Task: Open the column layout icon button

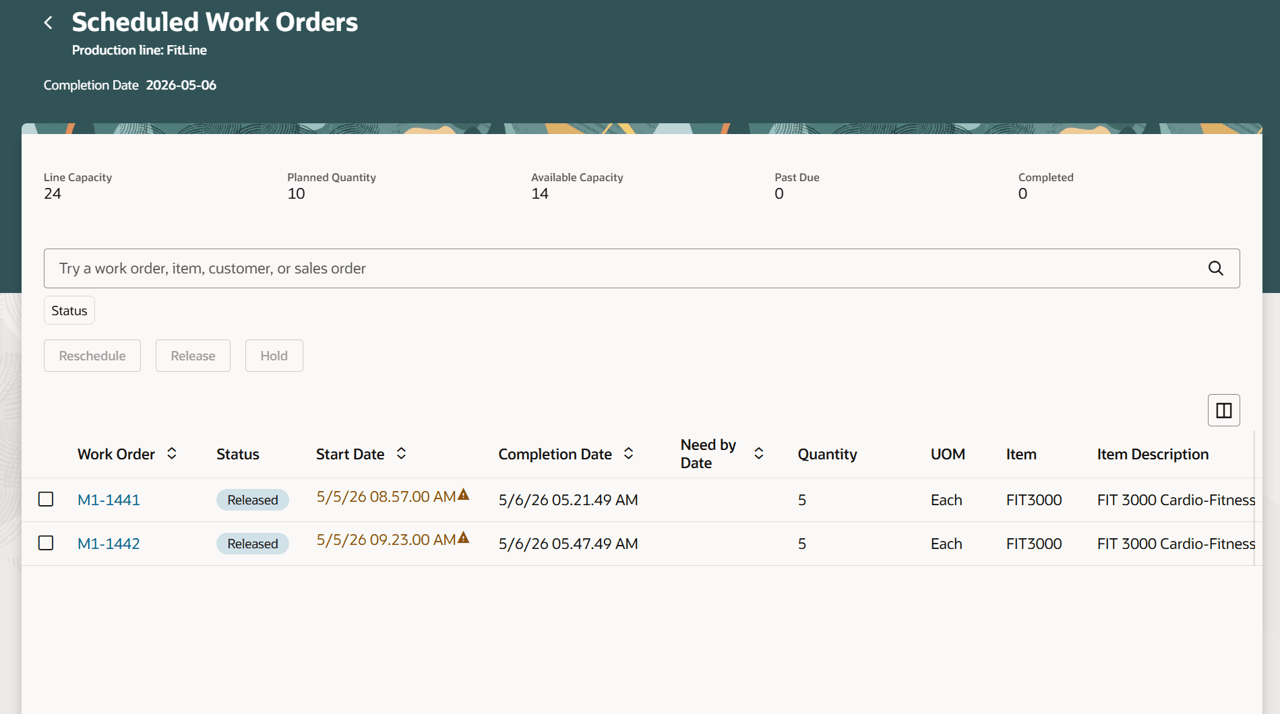Action: click(1224, 410)
